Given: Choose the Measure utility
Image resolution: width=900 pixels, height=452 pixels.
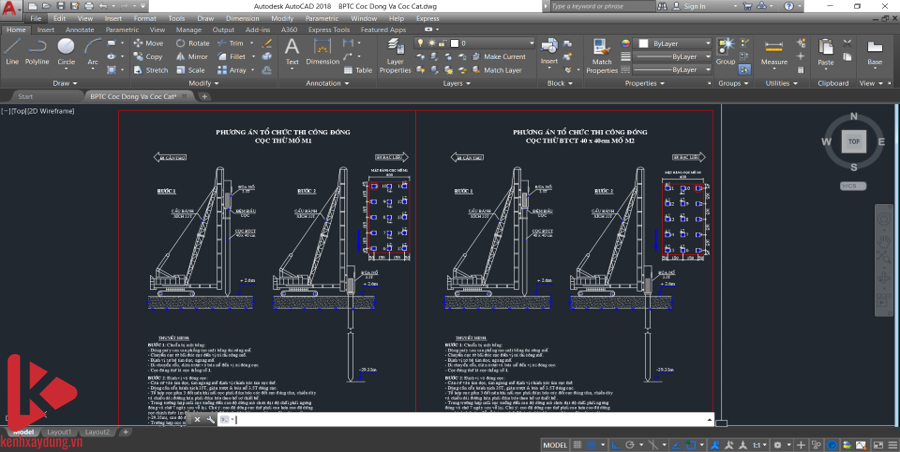Looking at the screenshot, I should click(774, 50).
